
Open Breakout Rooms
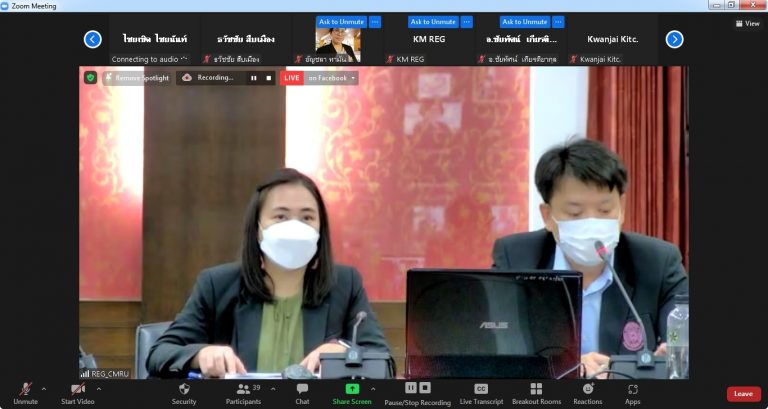tap(536, 392)
